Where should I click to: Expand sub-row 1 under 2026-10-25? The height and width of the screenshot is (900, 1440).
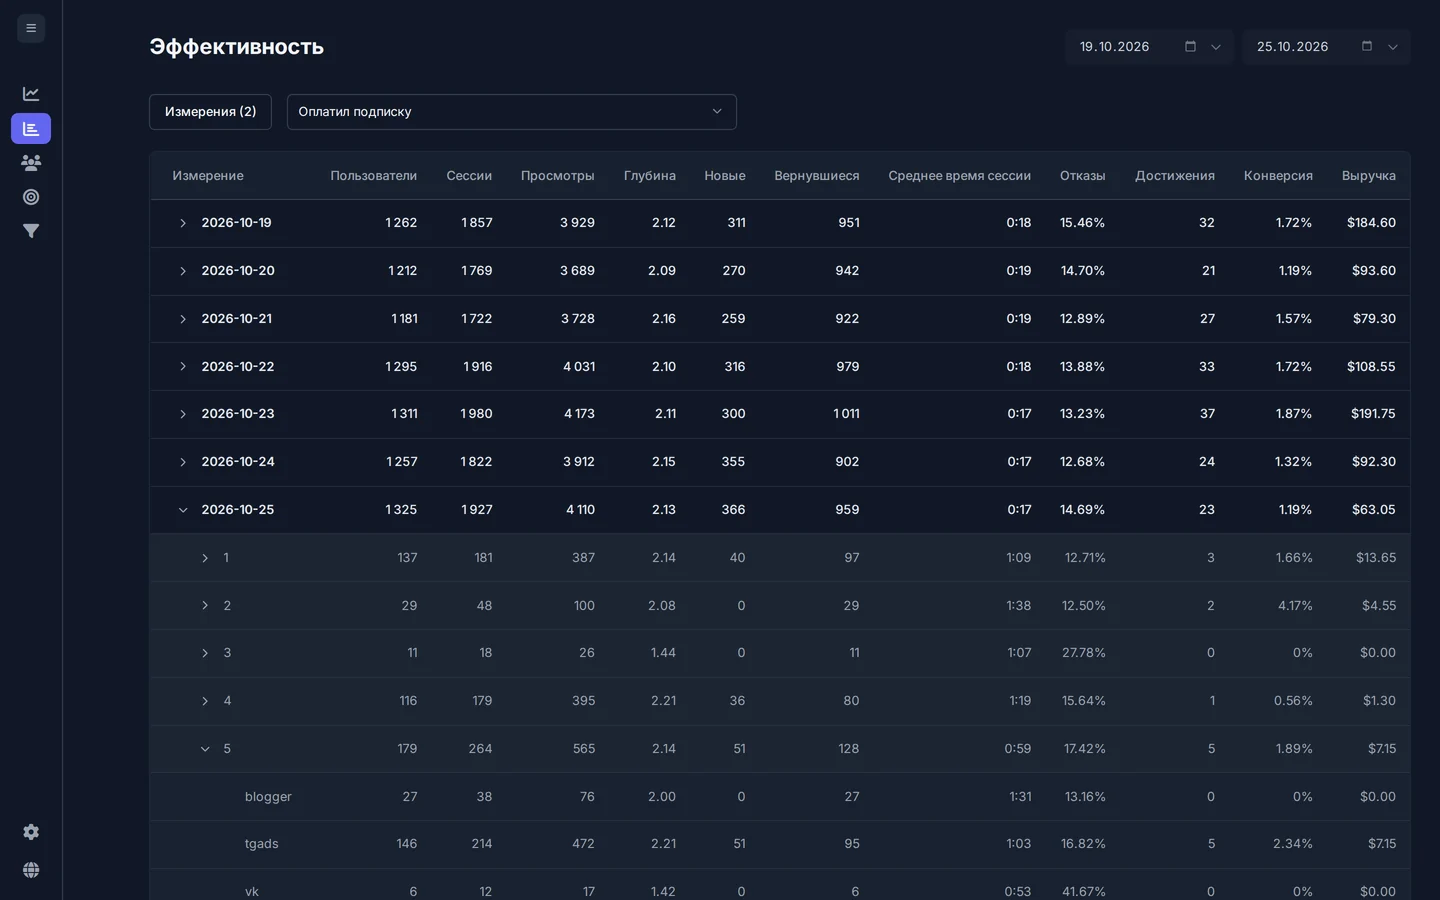tap(205, 558)
